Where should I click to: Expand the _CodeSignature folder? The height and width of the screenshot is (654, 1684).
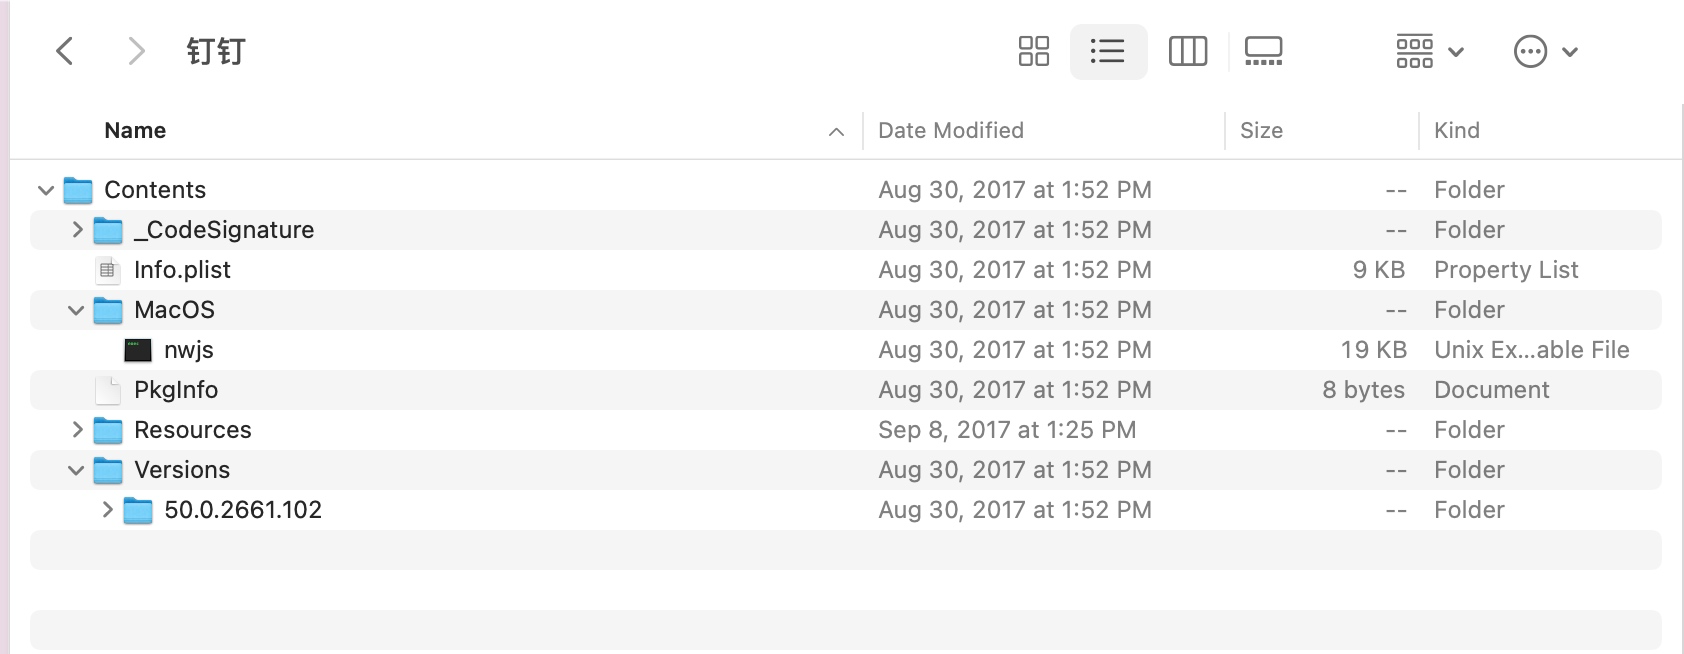(x=77, y=230)
